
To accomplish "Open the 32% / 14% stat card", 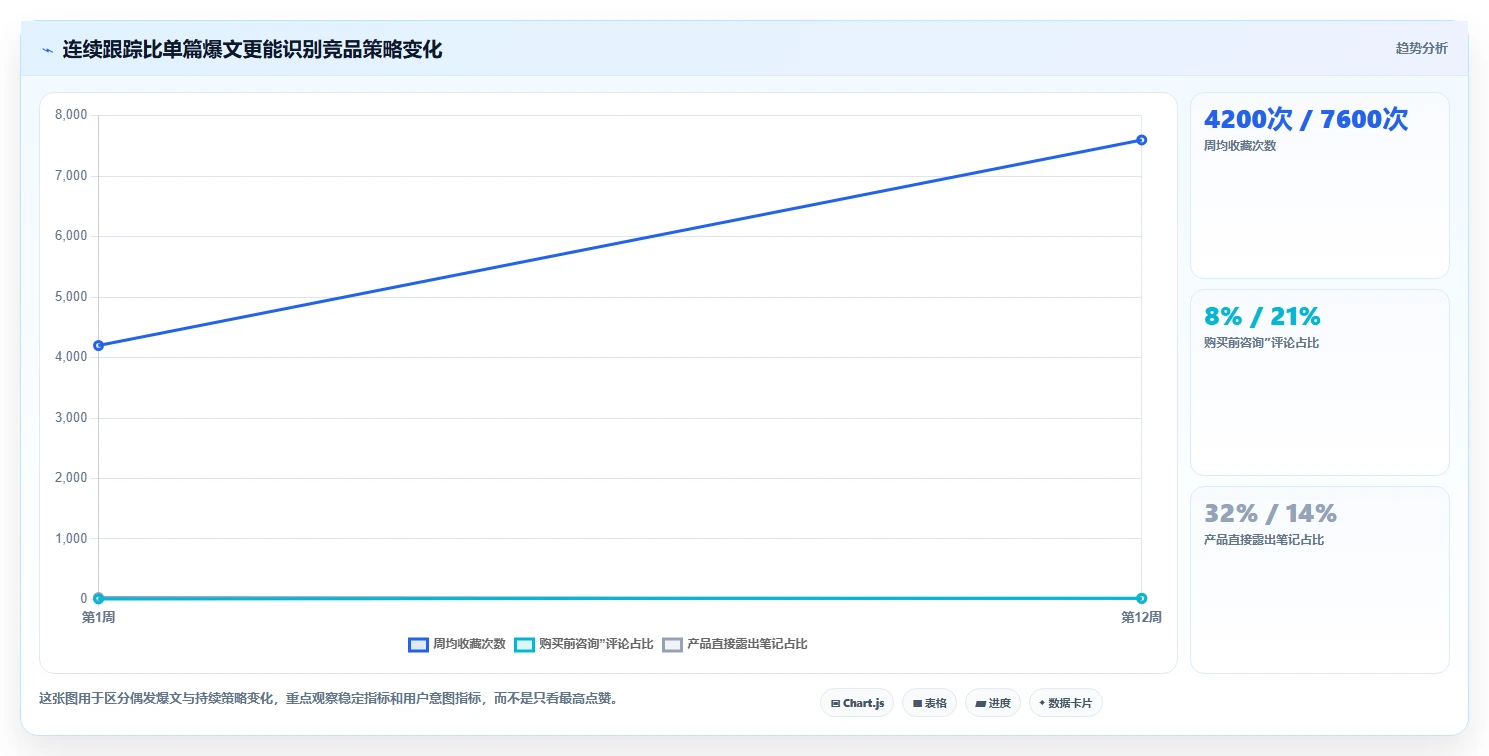I will click(x=1319, y=580).
